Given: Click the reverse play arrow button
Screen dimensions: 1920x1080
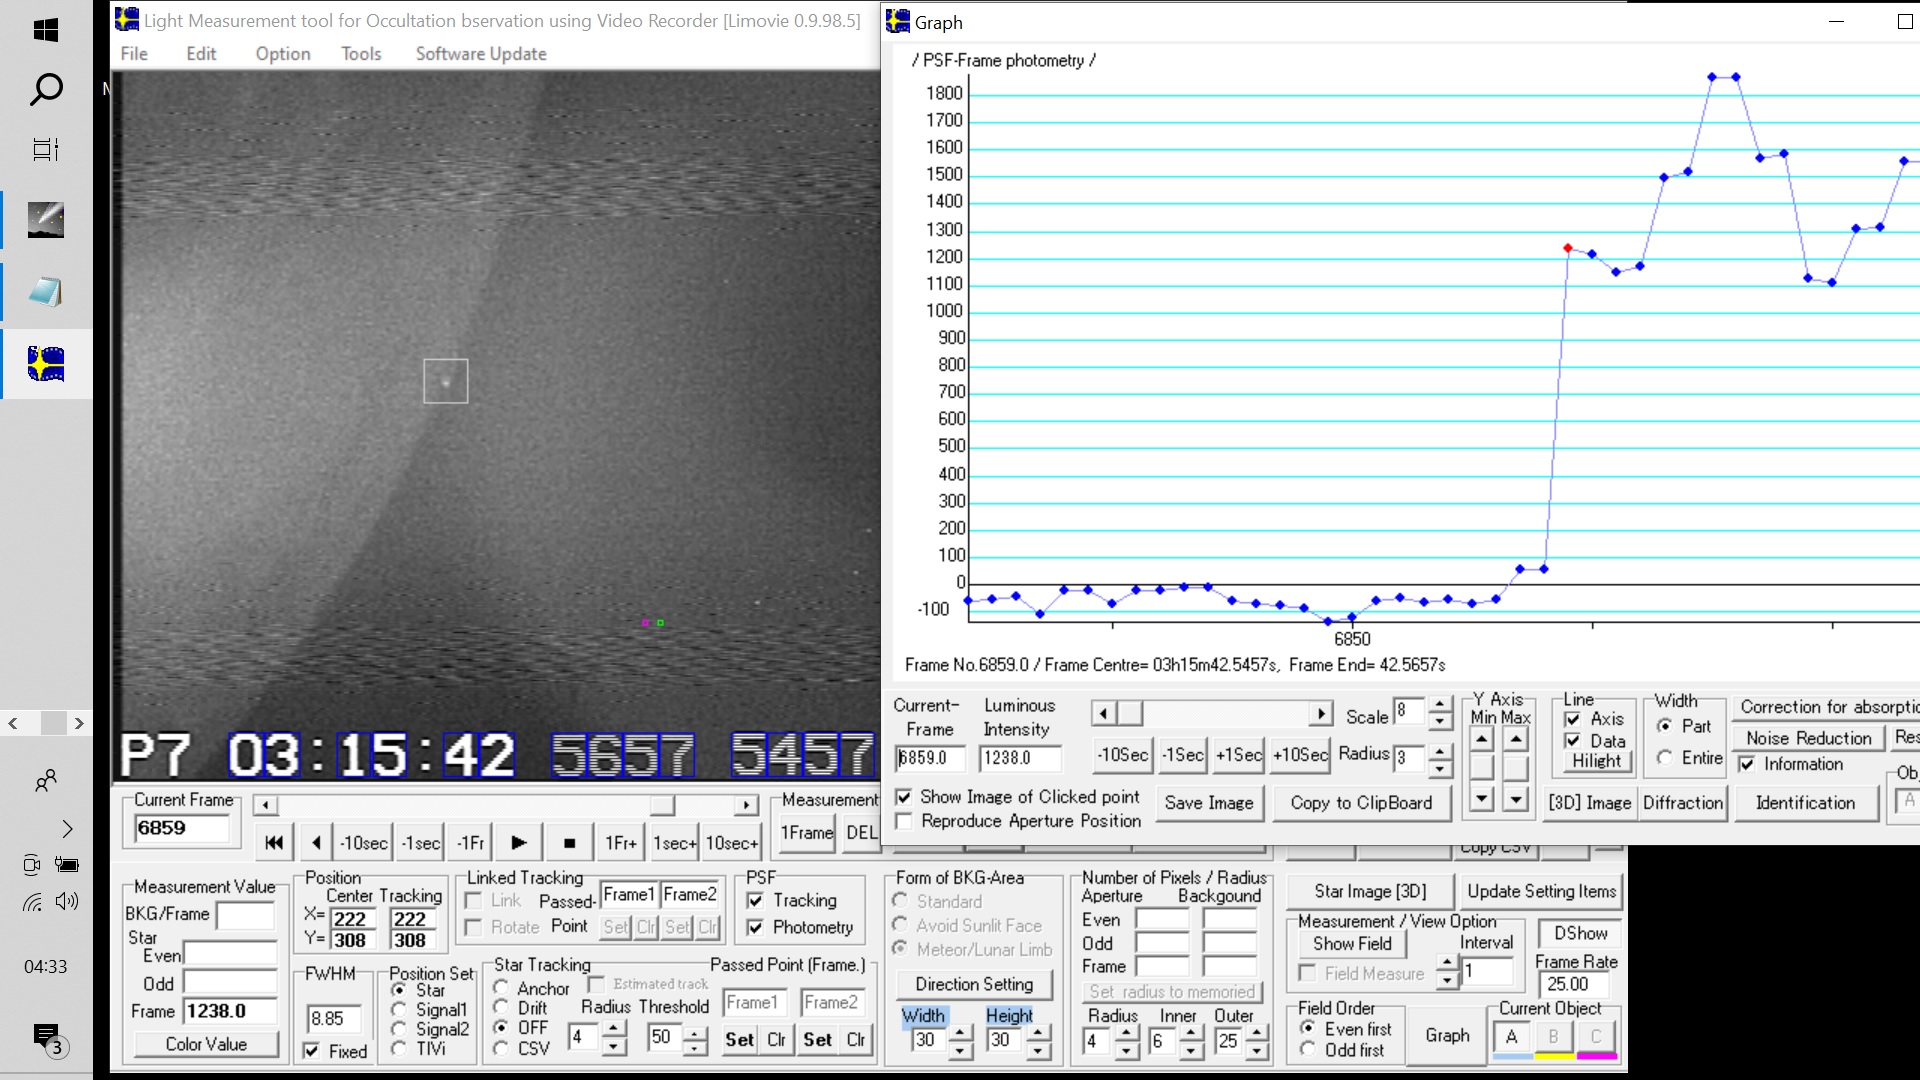Looking at the screenshot, I should click(x=317, y=843).
